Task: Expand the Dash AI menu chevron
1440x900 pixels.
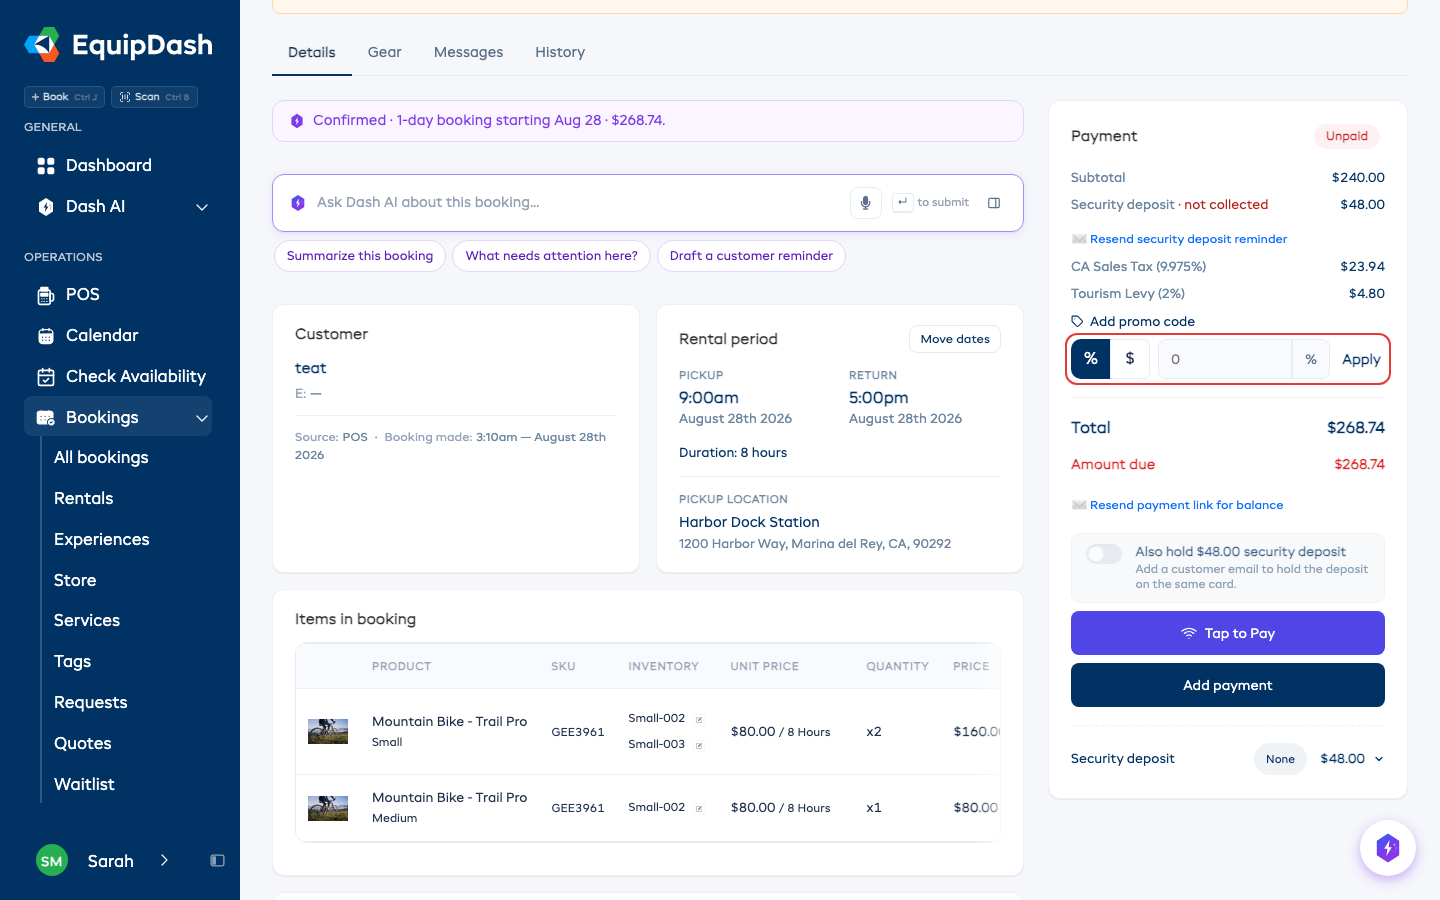Action: (x=202, y=207)
